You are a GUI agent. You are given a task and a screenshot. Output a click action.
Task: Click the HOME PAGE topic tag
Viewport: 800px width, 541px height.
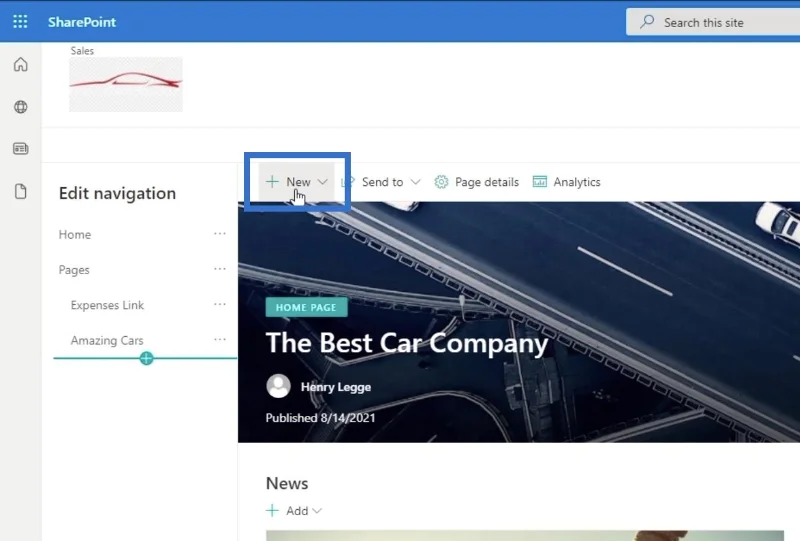[x=306, y=307]
